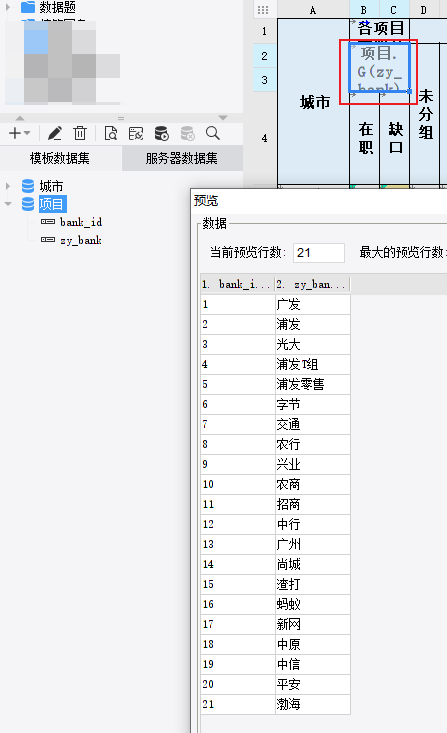Click the 浦发零售 cell
Screen dimensions: 447x733
tap(313, 384)
